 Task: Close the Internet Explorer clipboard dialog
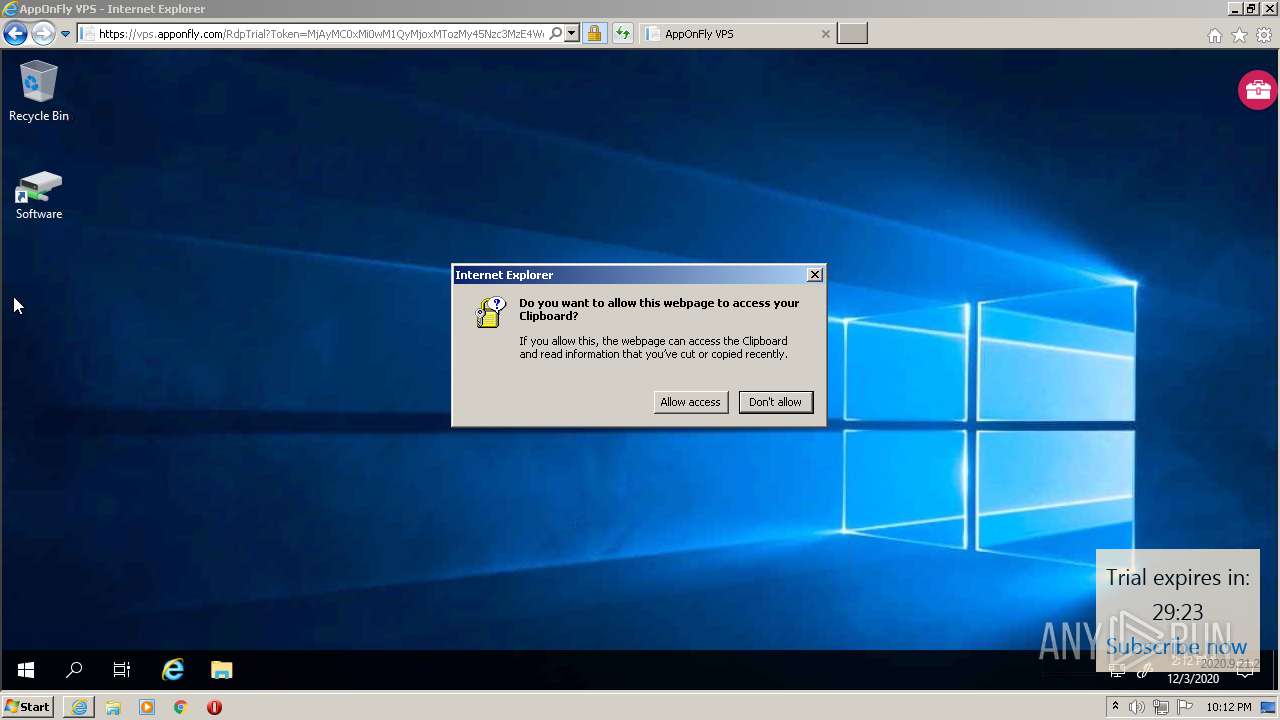tap(815, 274)
